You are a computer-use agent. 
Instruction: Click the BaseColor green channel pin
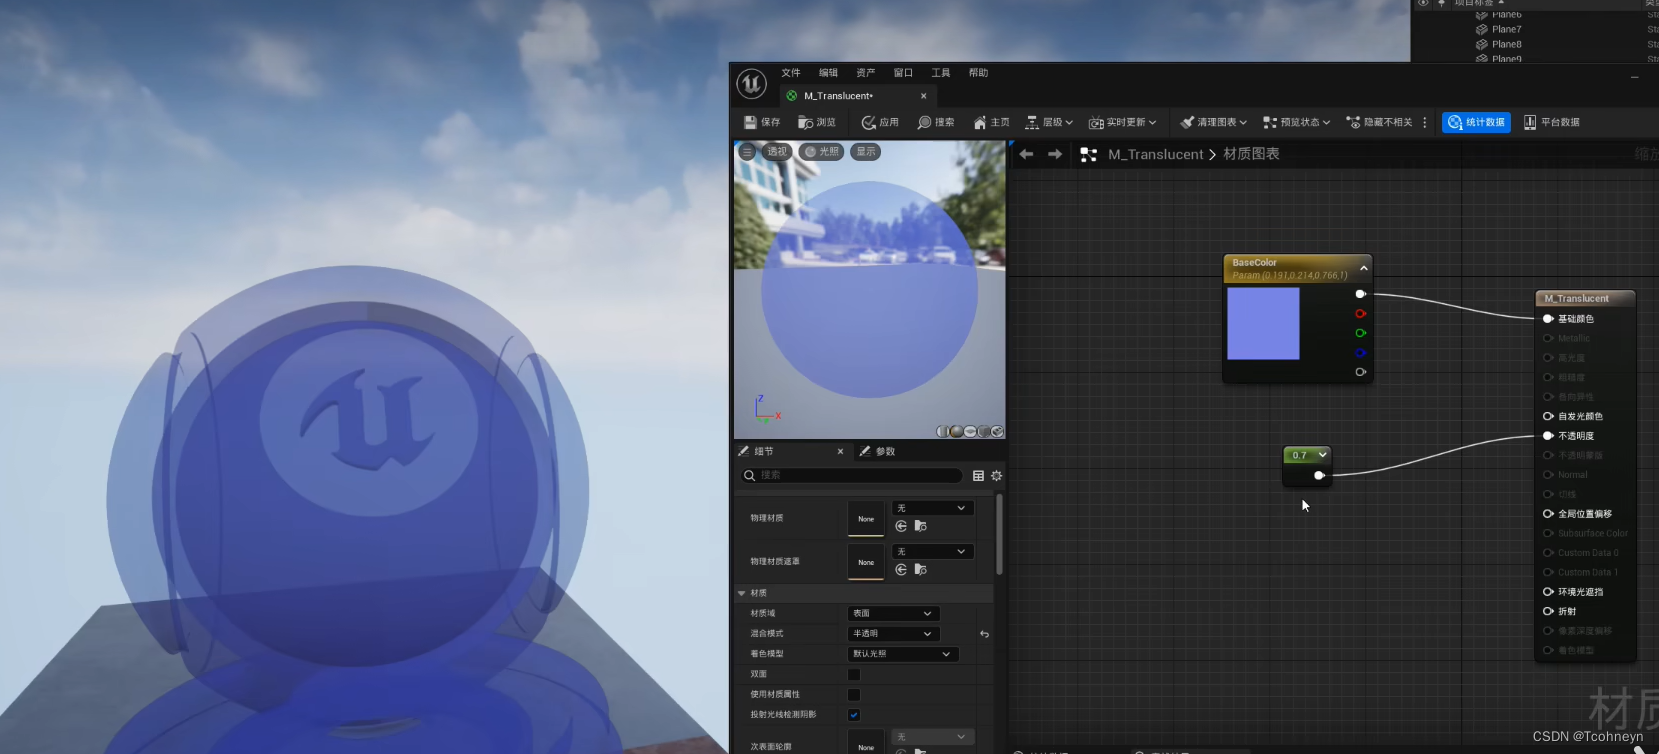coord(1360,333)
